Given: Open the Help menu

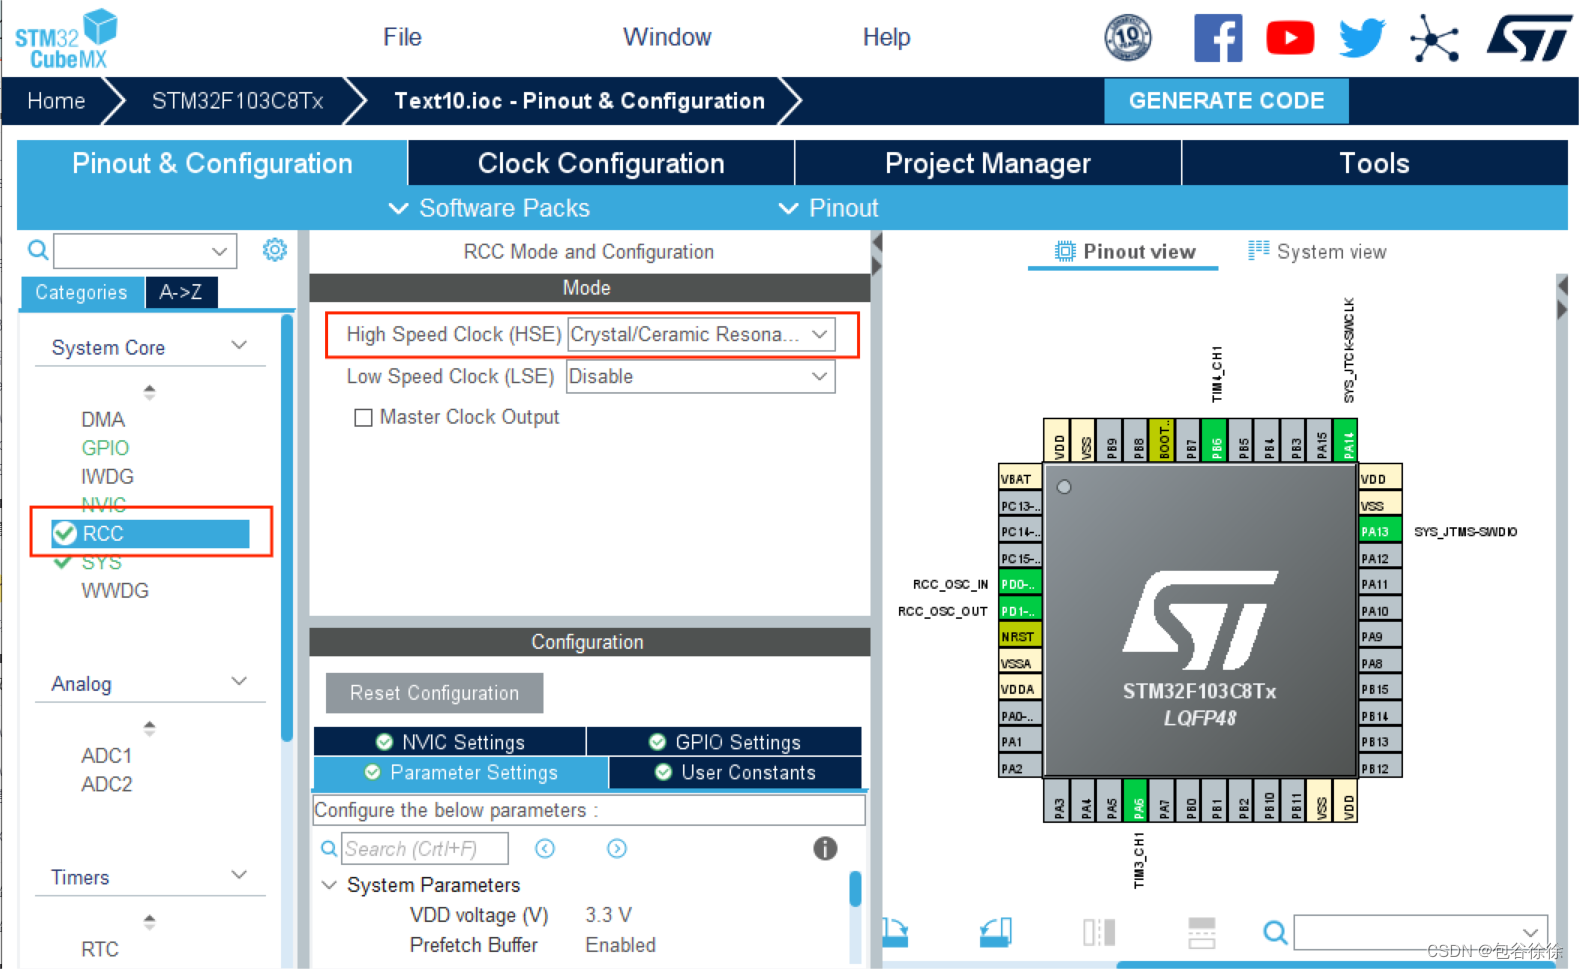Looking at the screenshot, I should (x=886, y=37).
